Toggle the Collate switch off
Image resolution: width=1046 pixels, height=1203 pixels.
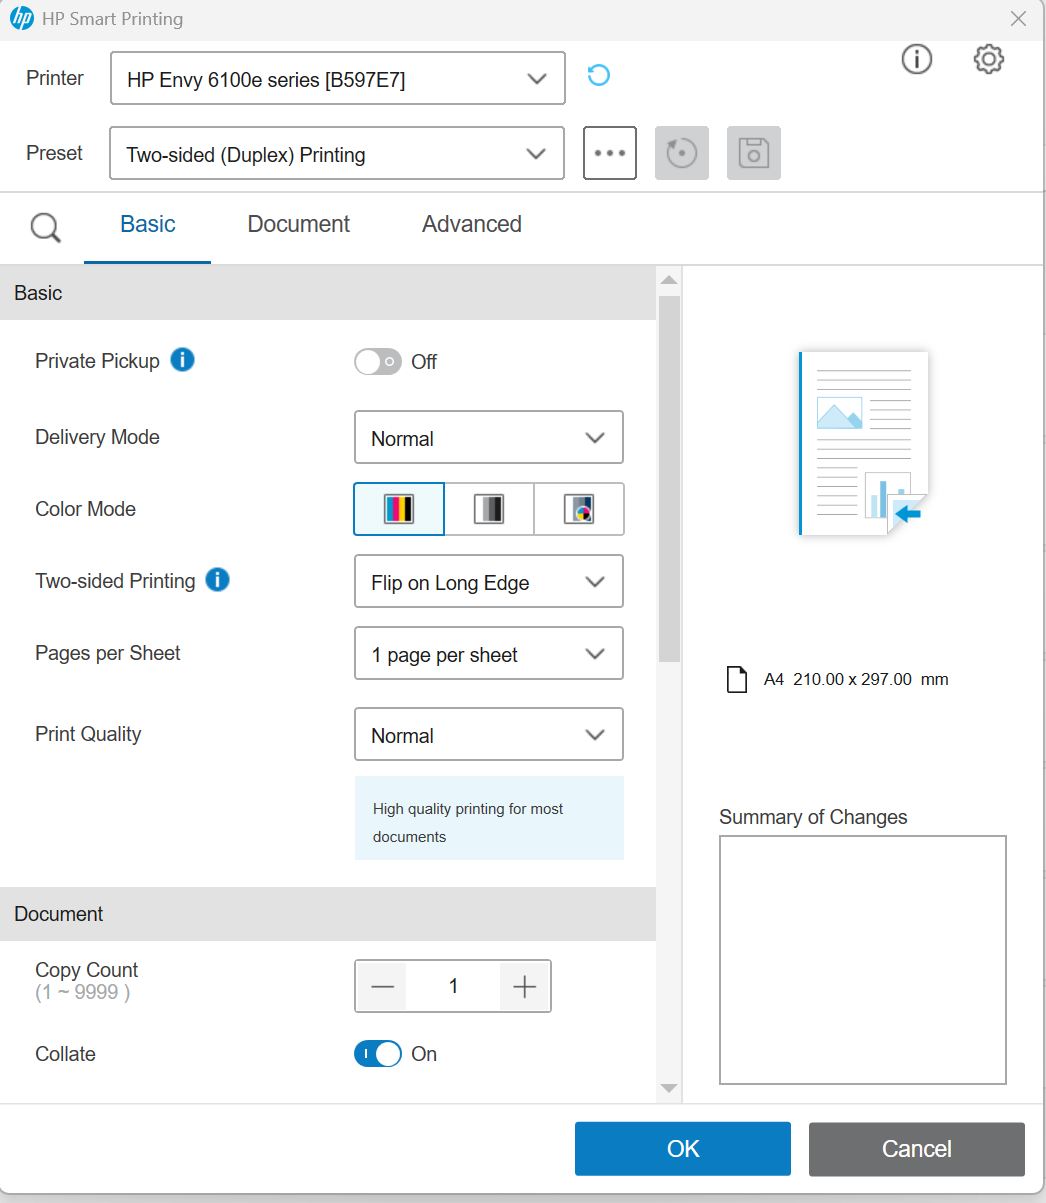(378, 1054)
